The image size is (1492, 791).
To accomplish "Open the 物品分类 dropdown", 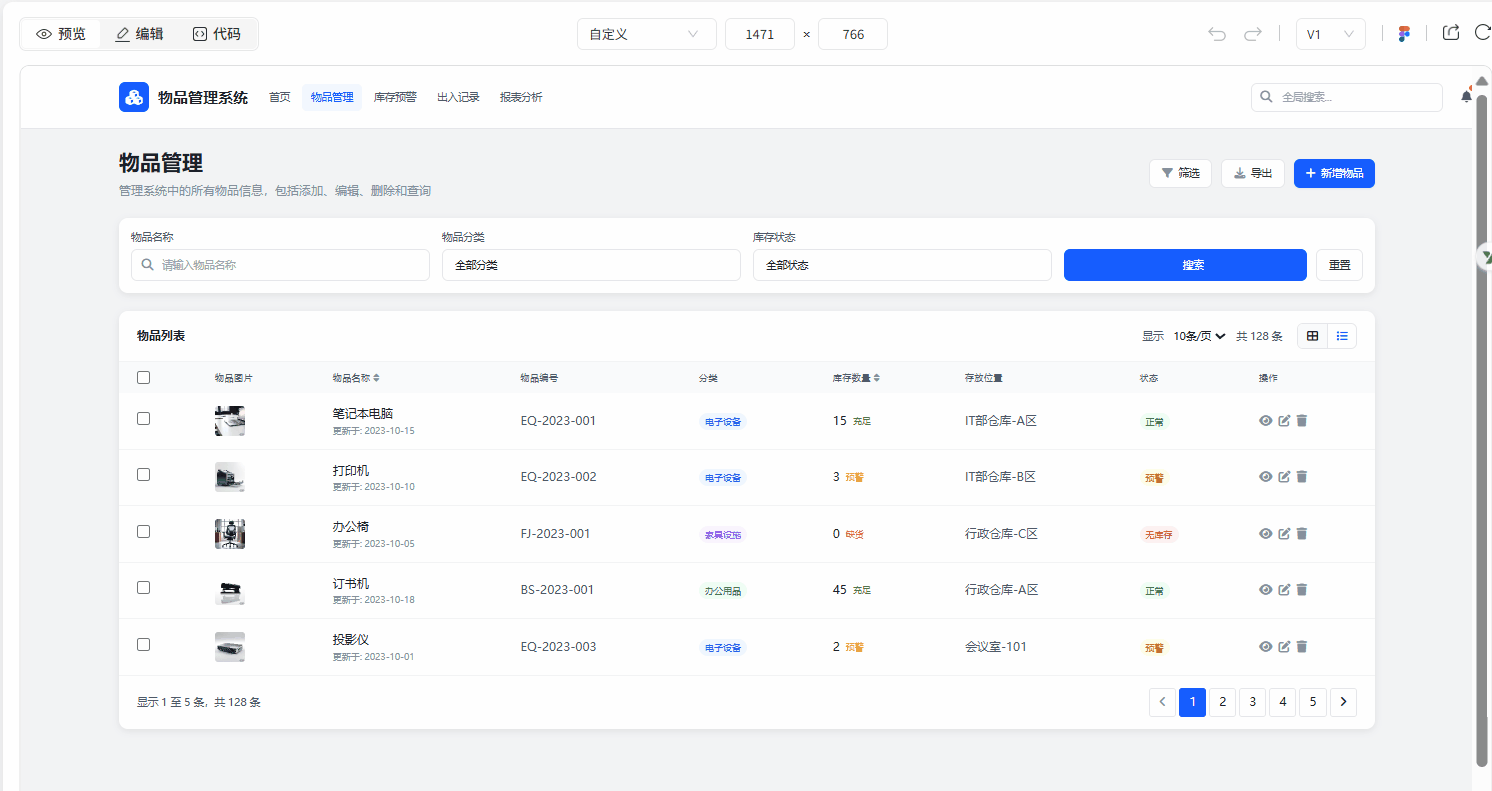I will coord(591,265).
